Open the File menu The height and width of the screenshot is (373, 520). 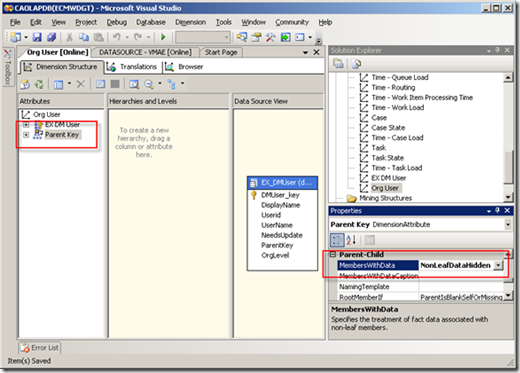coord(15,22)
